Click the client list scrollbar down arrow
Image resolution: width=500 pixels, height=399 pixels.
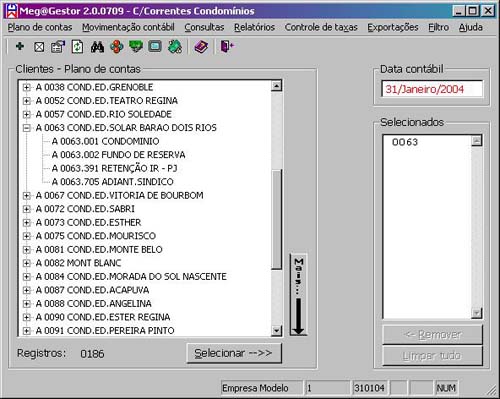[x=276, y=330]
